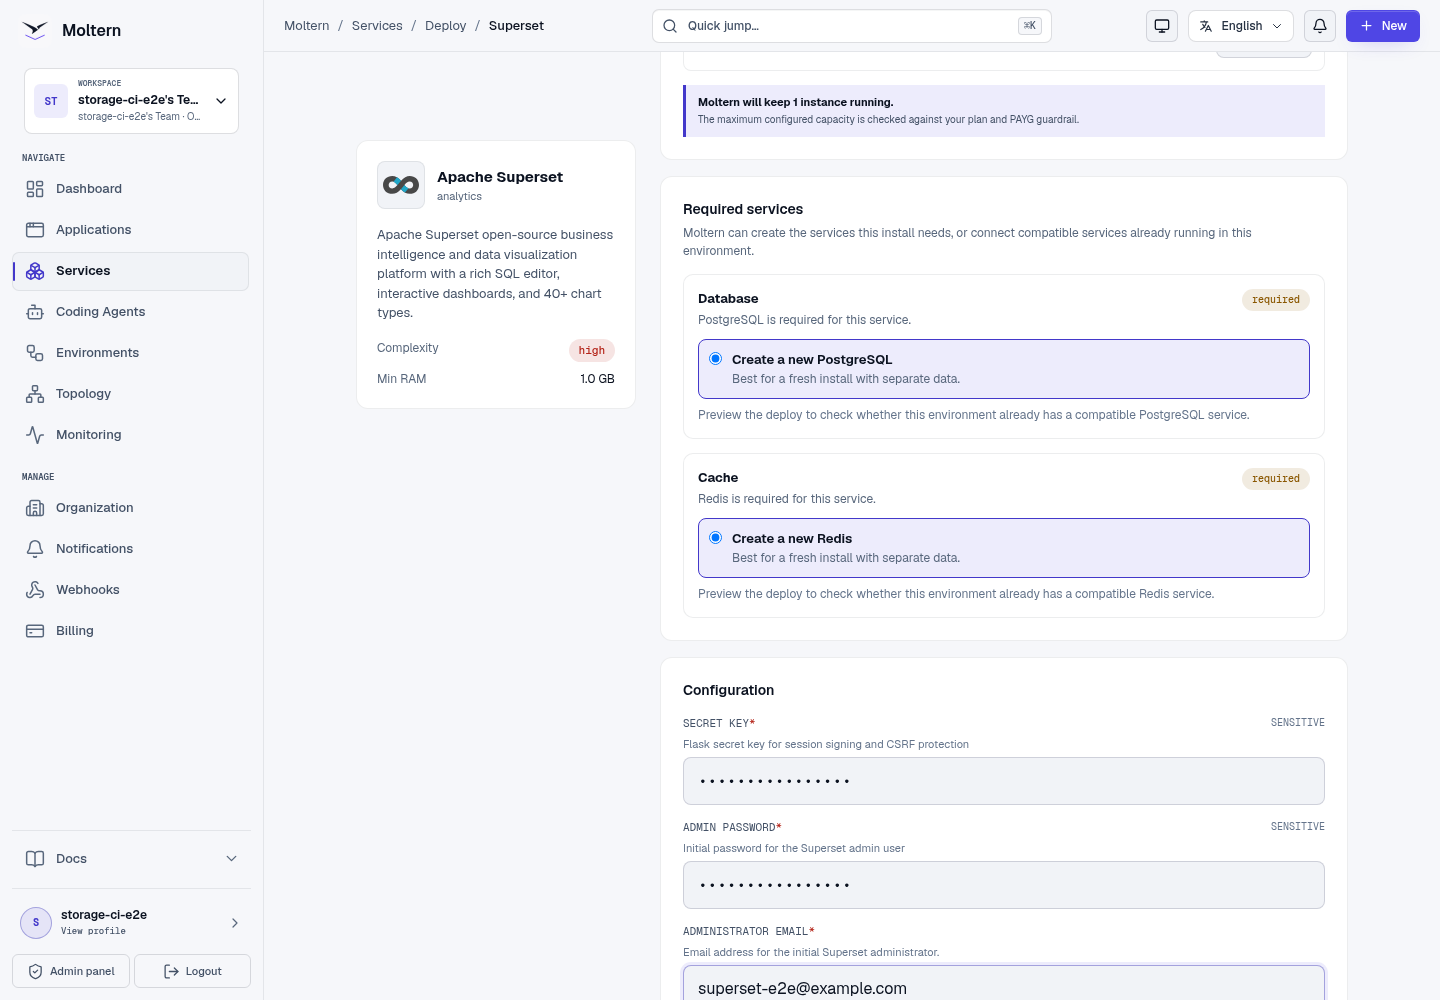Click the Docs book icon
This screenshot has width=1440, height=1000.
(35, 859)
